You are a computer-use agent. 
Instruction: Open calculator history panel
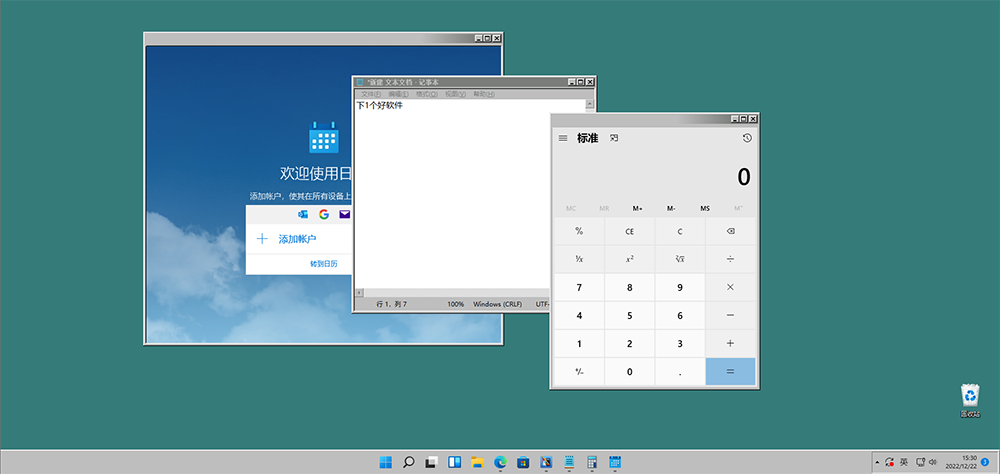pyautogui.click(x=747, y=138)
